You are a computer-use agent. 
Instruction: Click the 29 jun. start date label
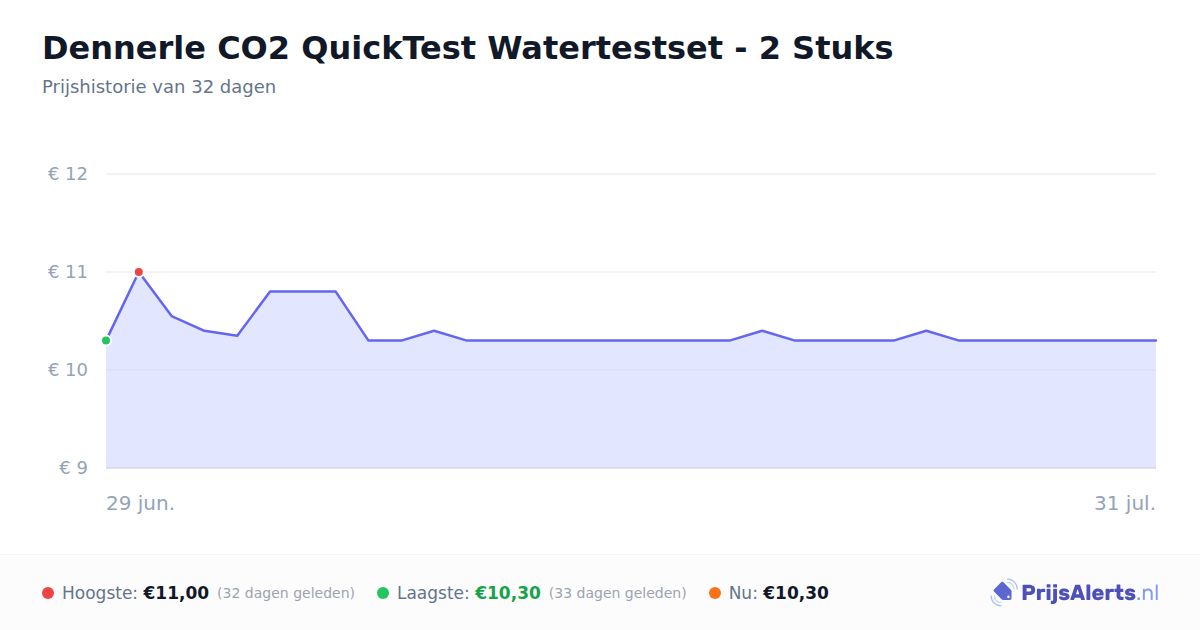(141, 503)
